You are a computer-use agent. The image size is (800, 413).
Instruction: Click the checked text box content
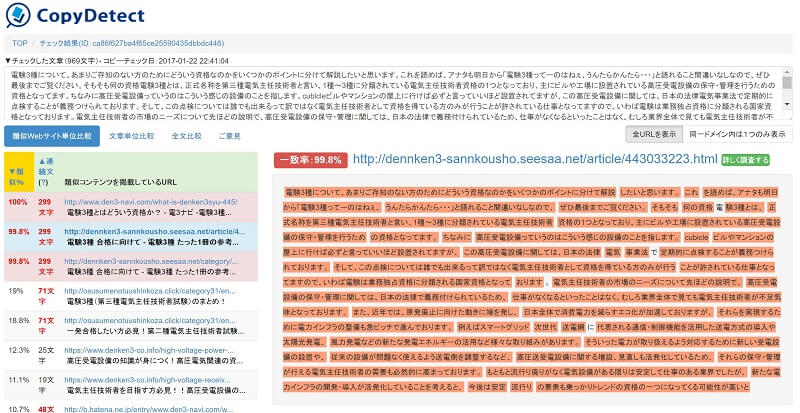click(x=393, y=94)
